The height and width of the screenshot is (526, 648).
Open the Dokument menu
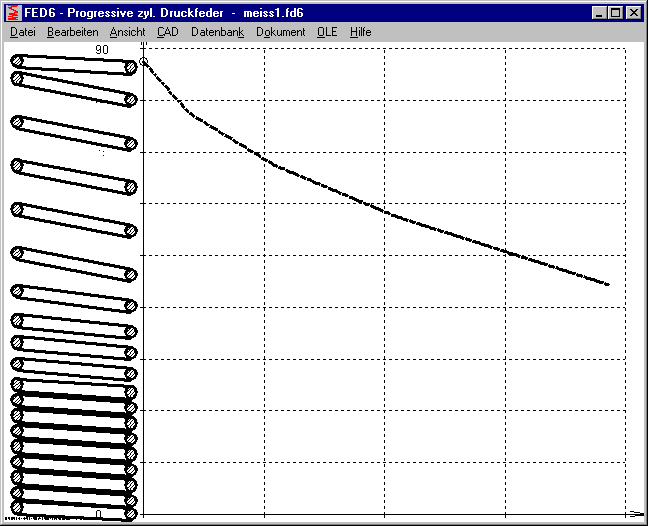tap(280, 32)
